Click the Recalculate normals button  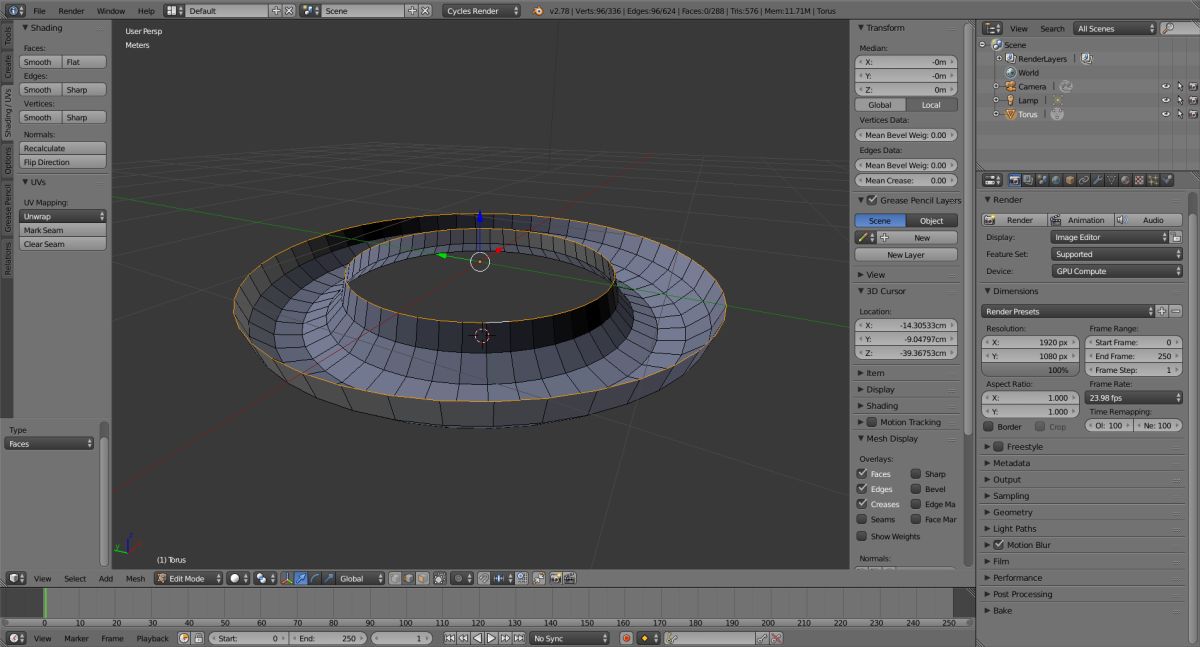coord(63,148)
